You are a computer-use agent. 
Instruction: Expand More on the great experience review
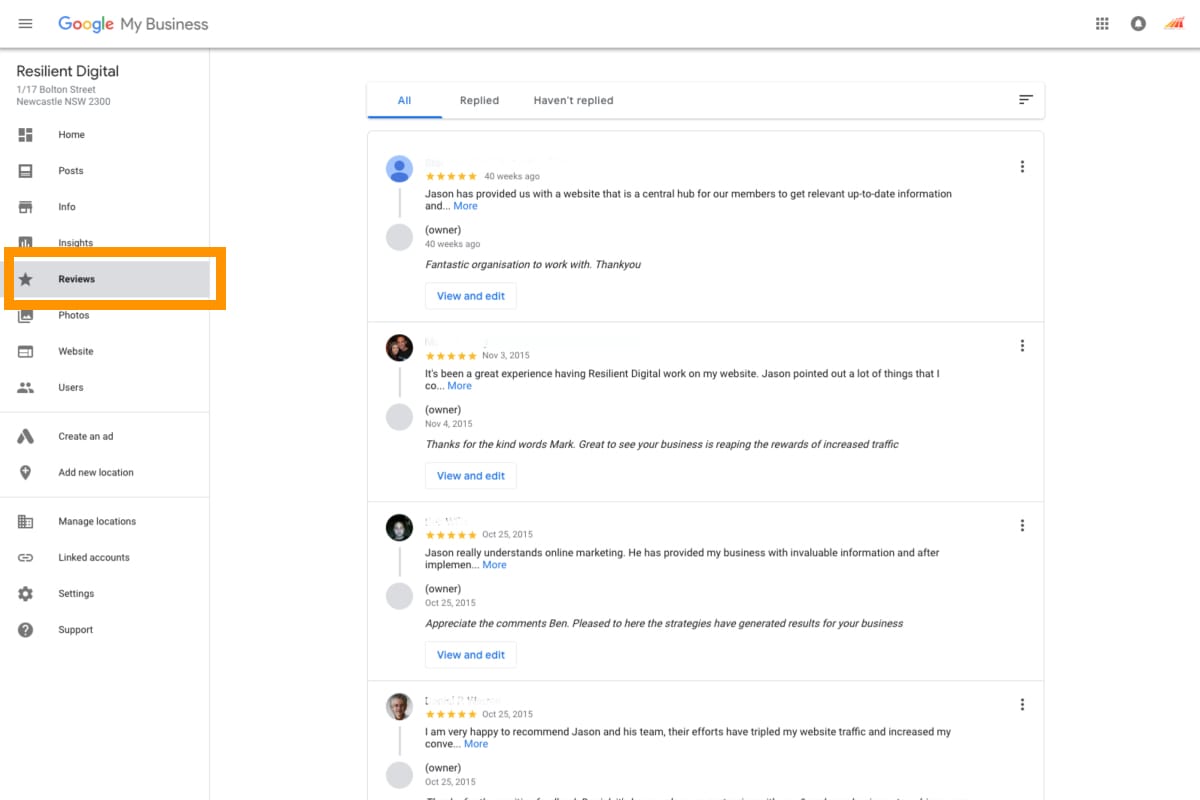tap(459, 386)
